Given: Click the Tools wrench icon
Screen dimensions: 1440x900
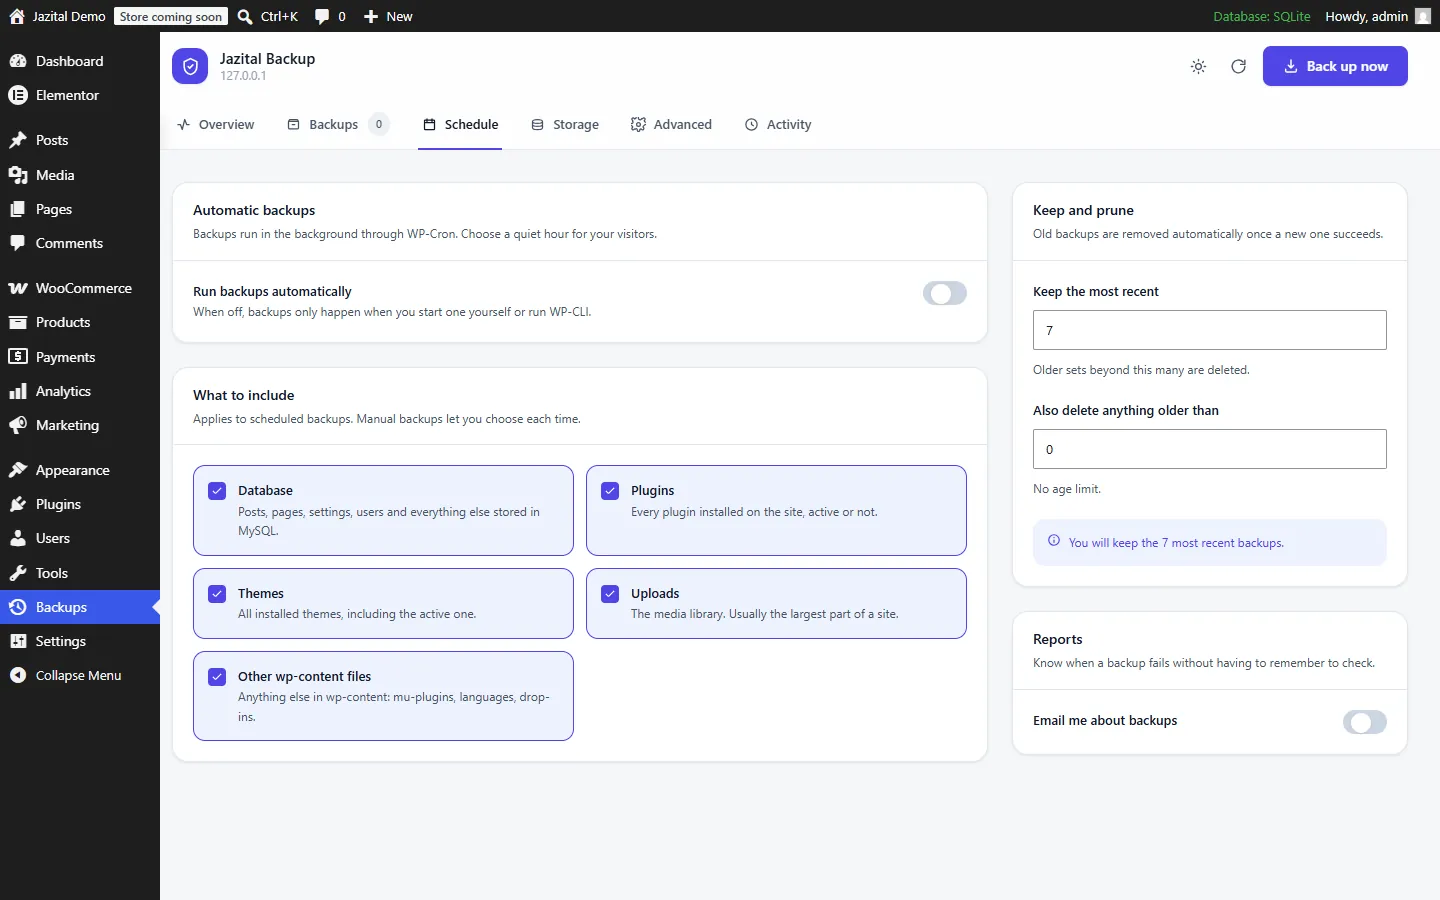Looking at the screenshot, I should [18, 573].
